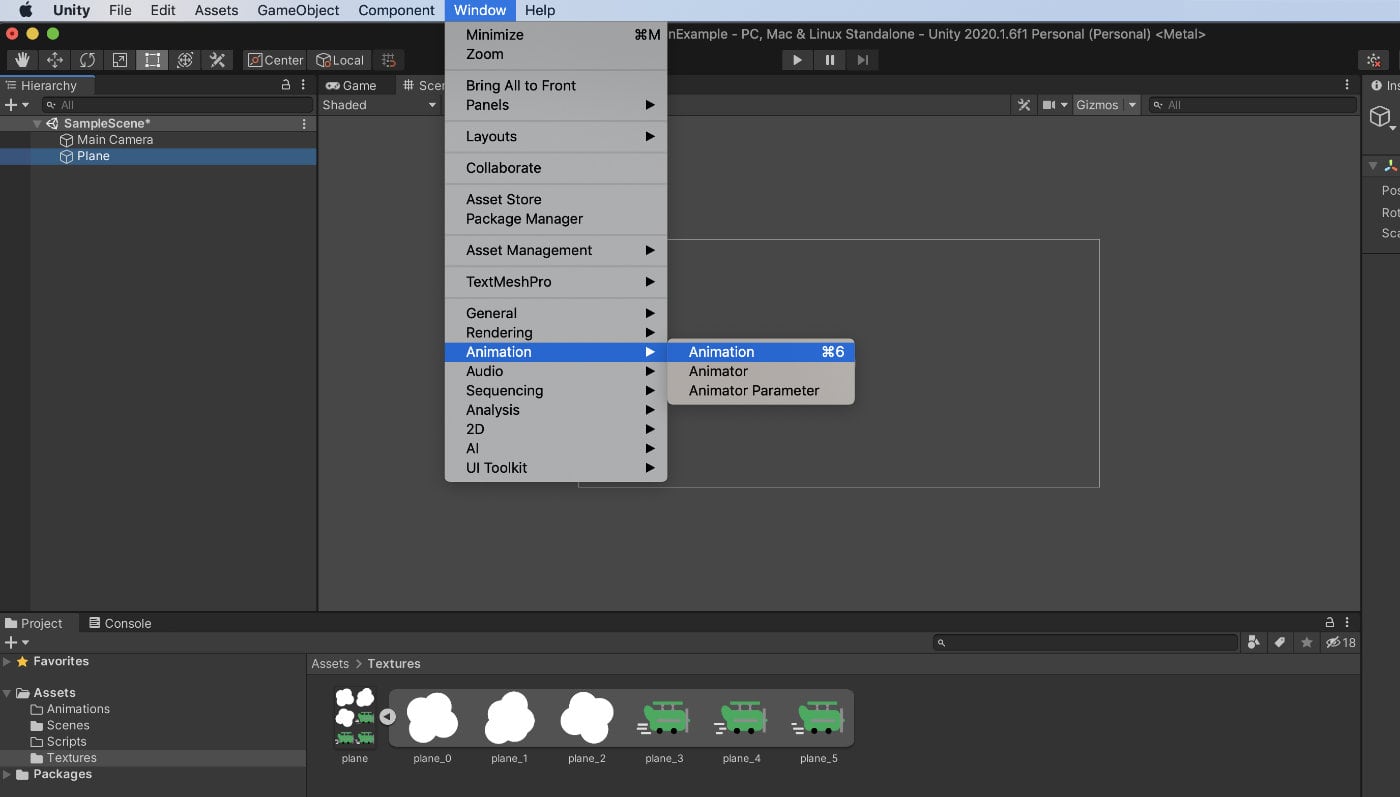Toggle the Hierarchy panel lock
Screen dimensions: 1400x797
pyautogui.click(x=286, y=85)
